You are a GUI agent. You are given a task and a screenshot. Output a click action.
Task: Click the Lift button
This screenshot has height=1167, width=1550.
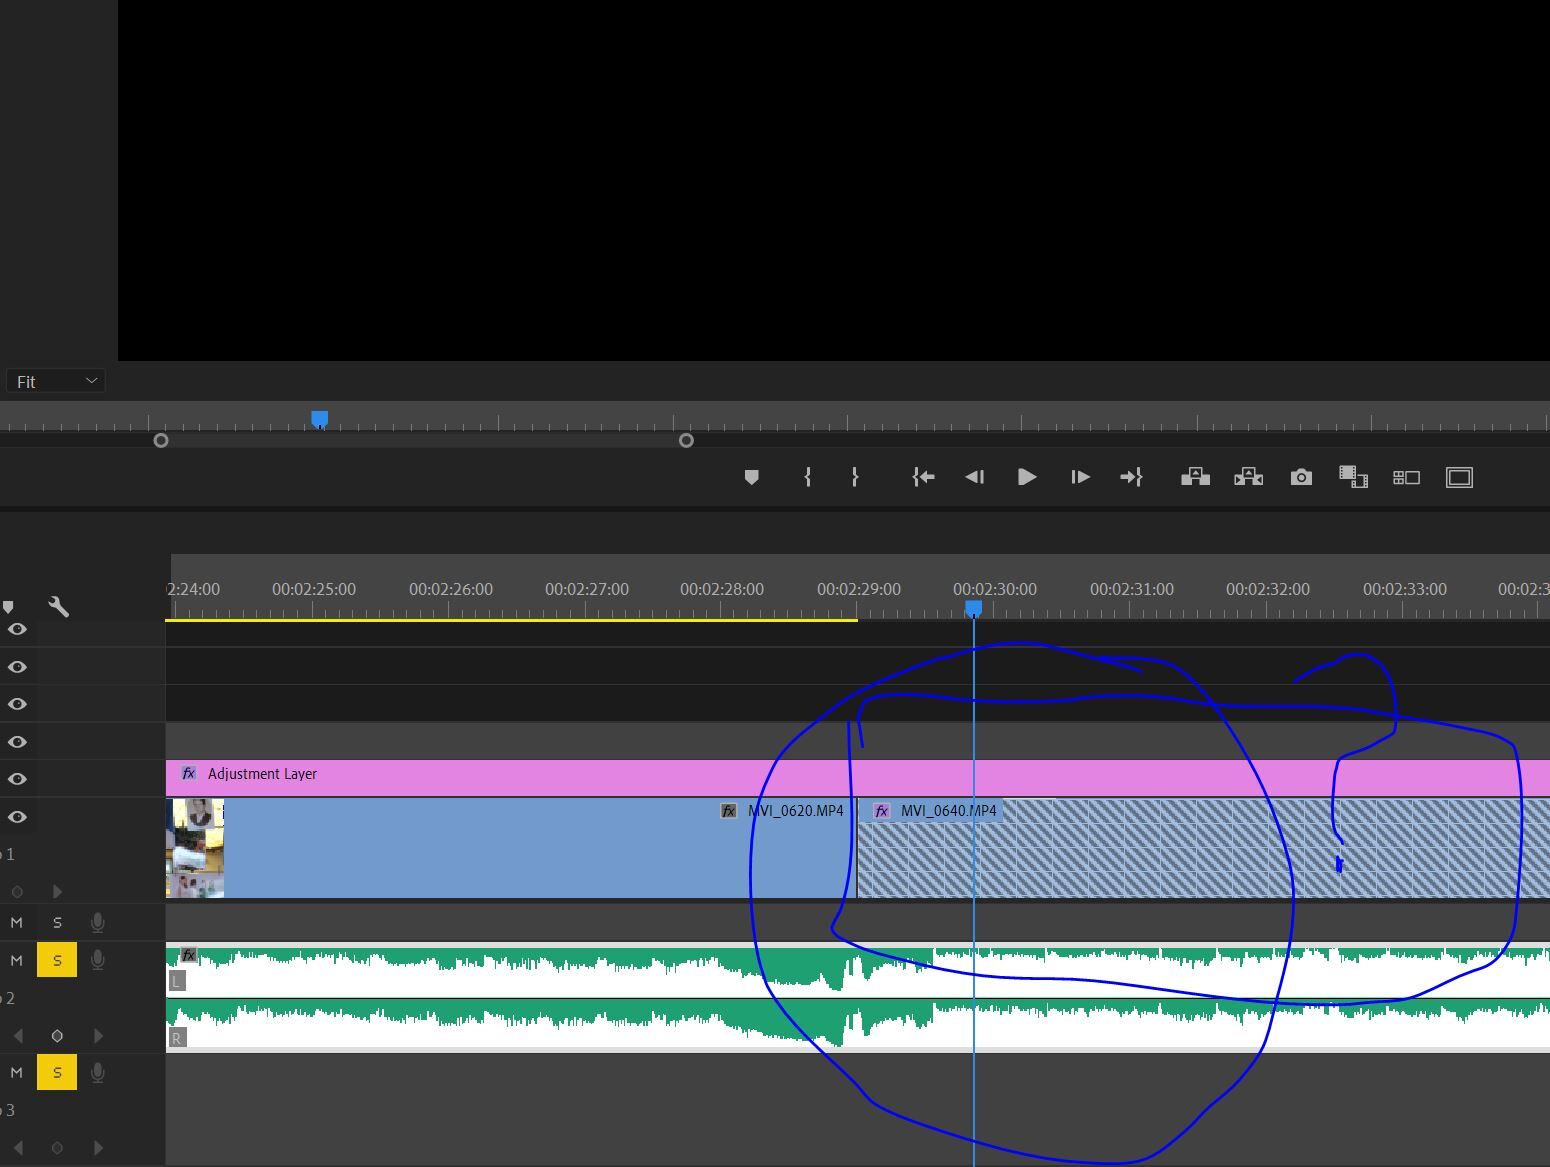tap(1195, 477)
